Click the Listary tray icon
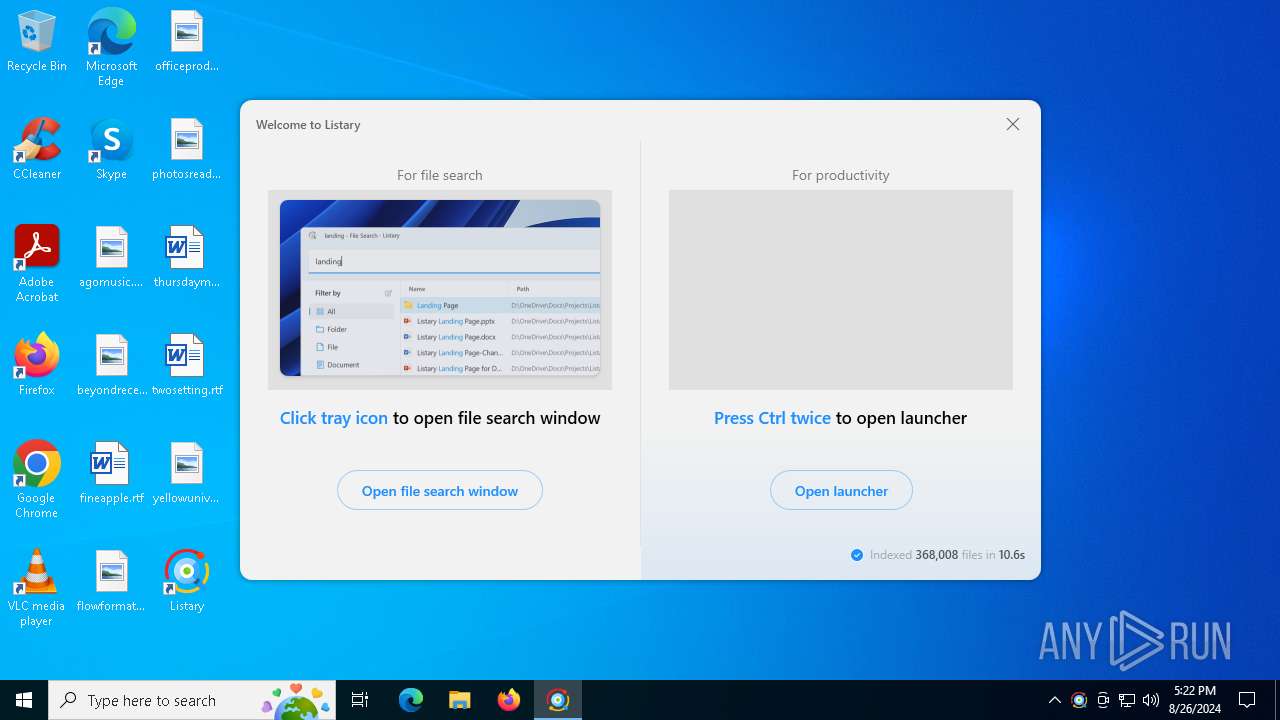This screenshot has height=720, width=1280. pyautogui.click(x=1079, y=700)
